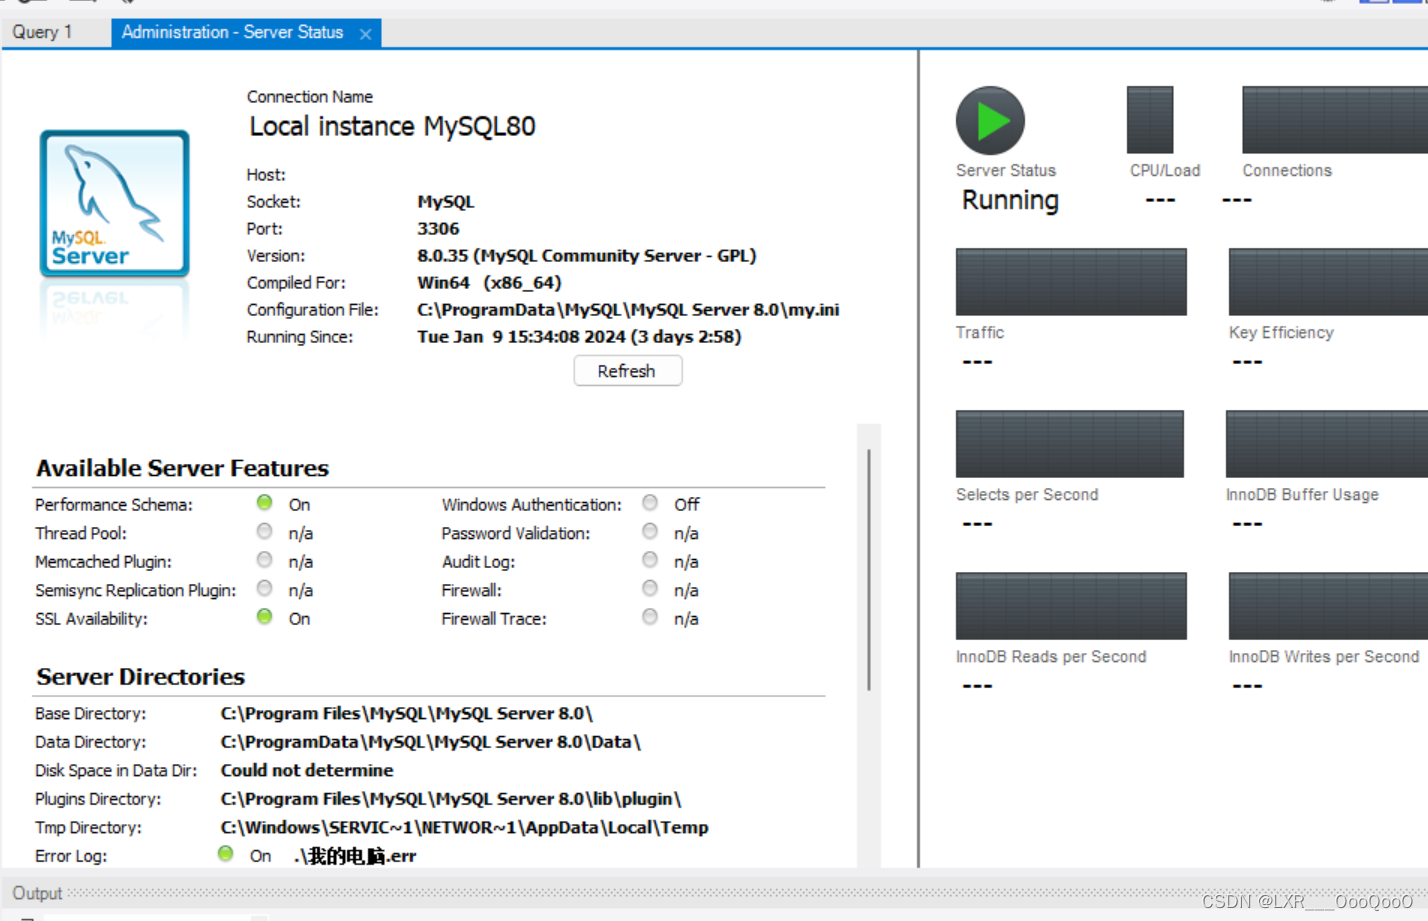Viewport: 1428px width, 921px height.
Task: Click the Refresh button
Action: 628,371
